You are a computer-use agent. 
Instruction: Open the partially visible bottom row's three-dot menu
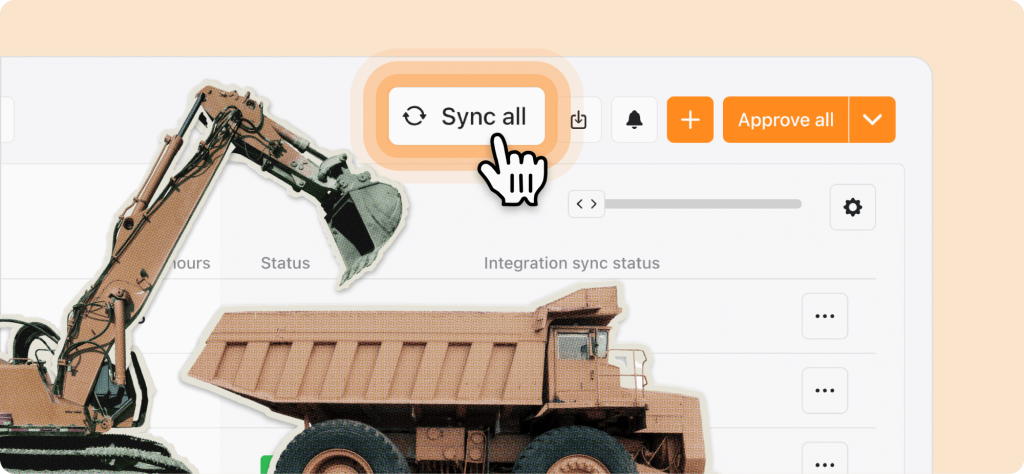pos(825,458)
